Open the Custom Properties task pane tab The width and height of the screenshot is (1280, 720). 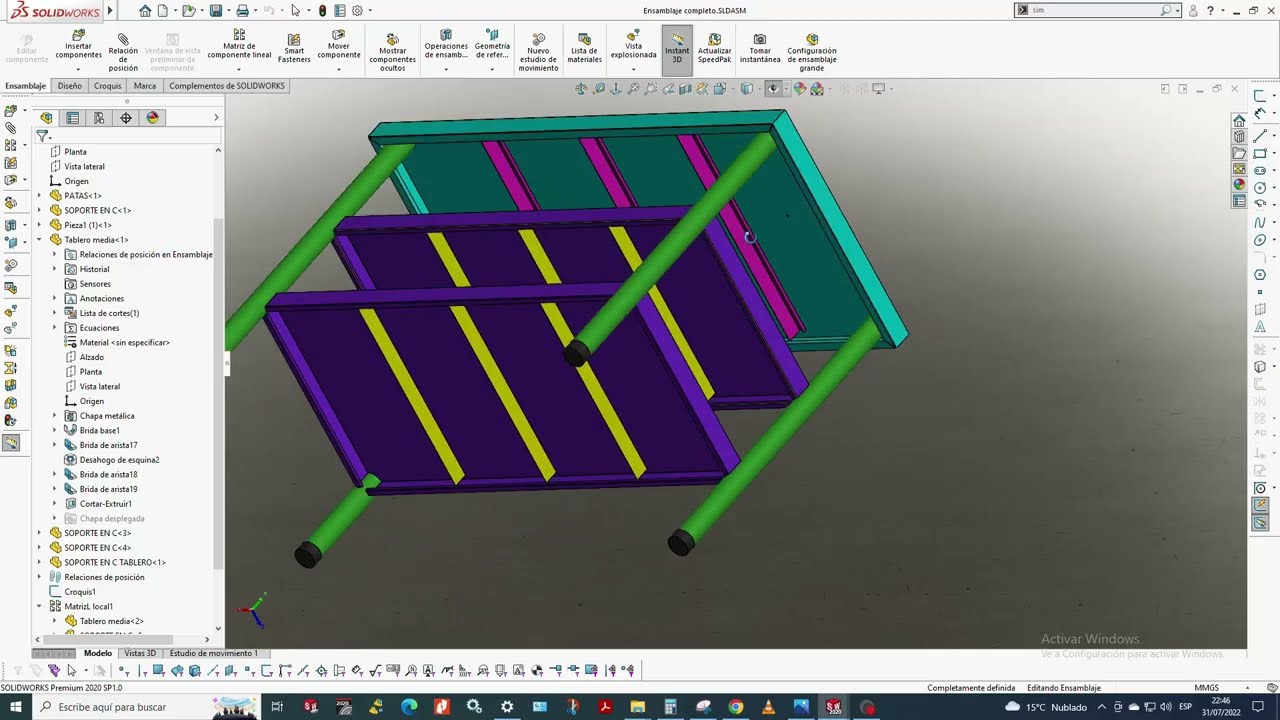point(1239,201)
